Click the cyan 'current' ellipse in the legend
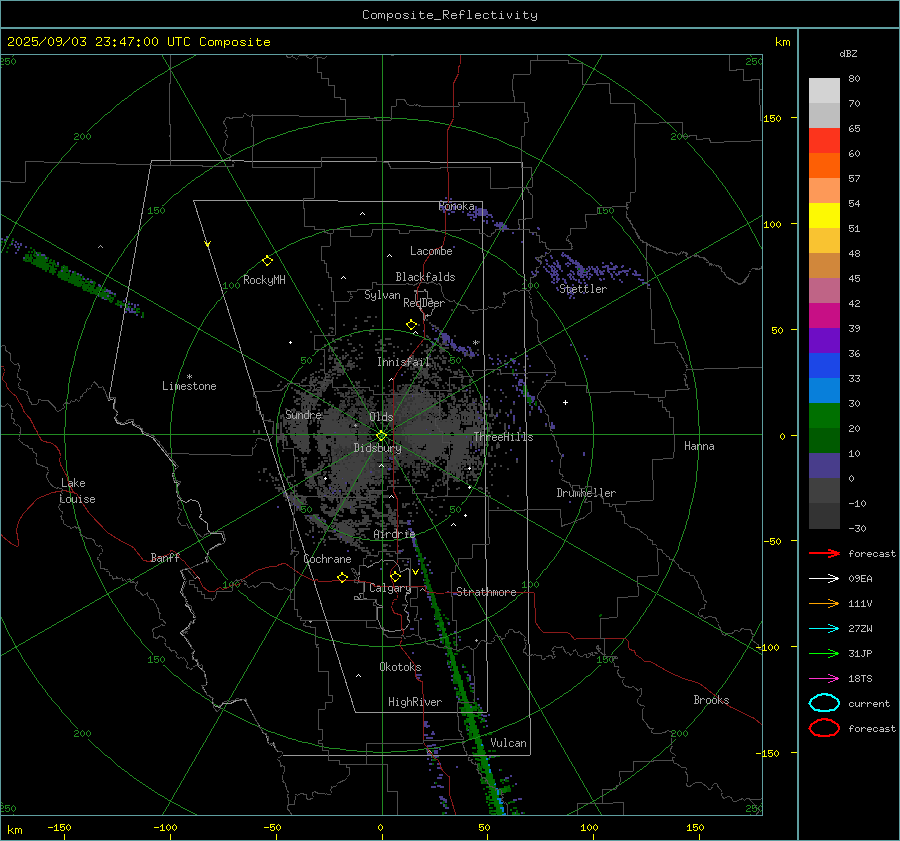This screenshot has width=900, height=841. (x=824, y=703)
